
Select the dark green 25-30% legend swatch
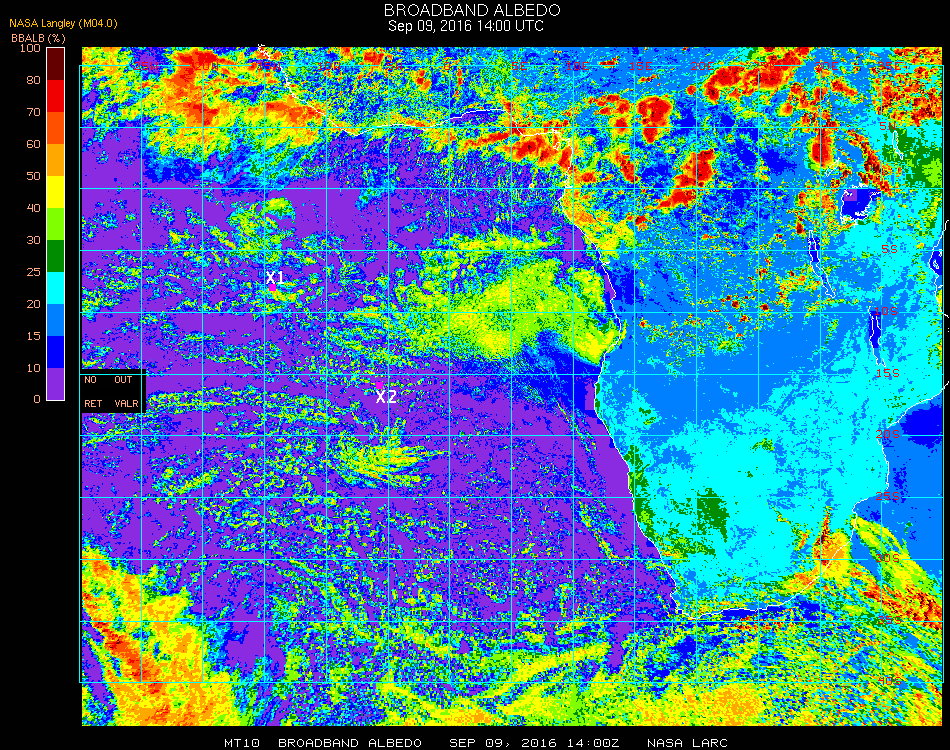tap(56, 256)
